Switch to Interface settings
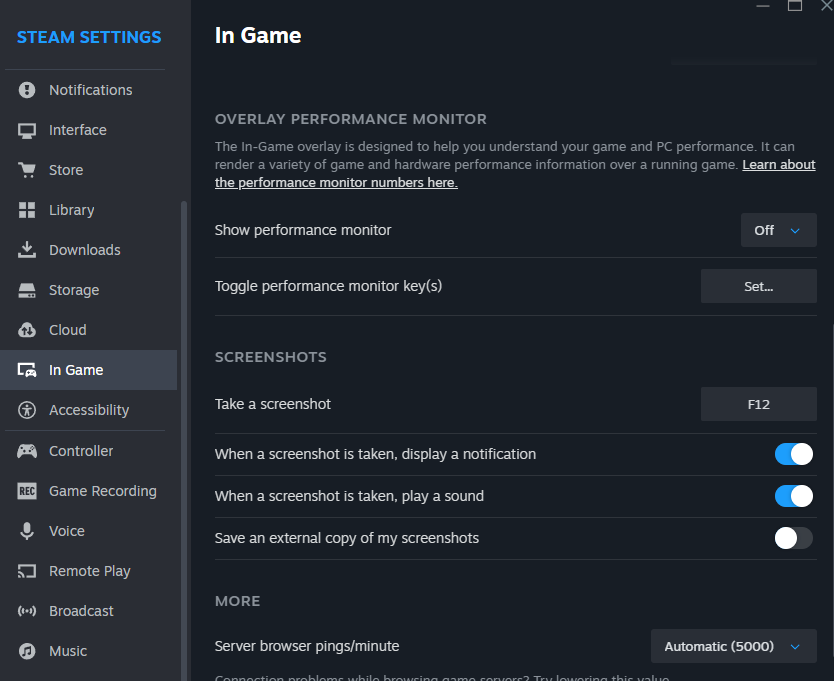The image size is (834, 681). (88, 130)
